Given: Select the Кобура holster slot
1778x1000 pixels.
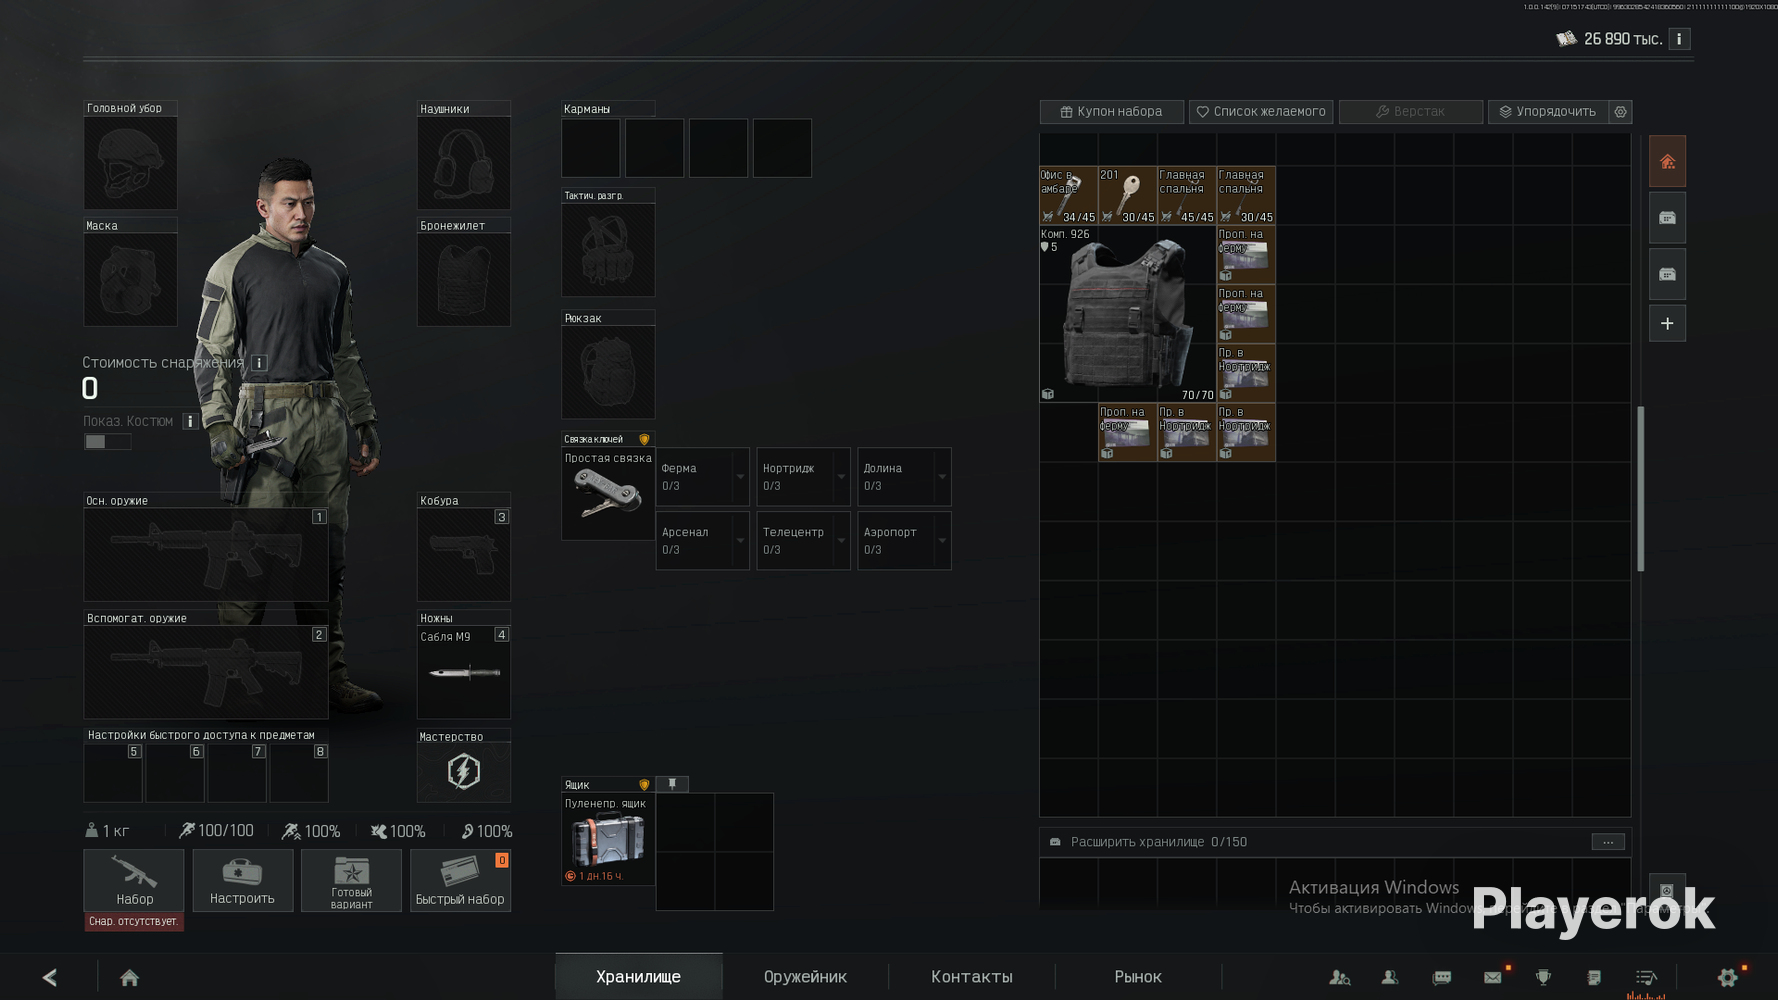Looking at the screenshot, I should pyautogui.click(x=464, y=555).
